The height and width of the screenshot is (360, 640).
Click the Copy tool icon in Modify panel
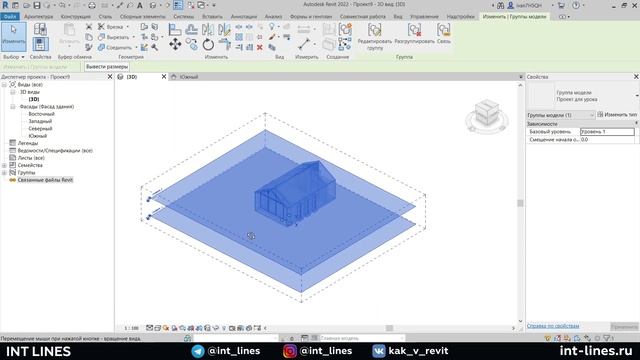click(191, 44)
